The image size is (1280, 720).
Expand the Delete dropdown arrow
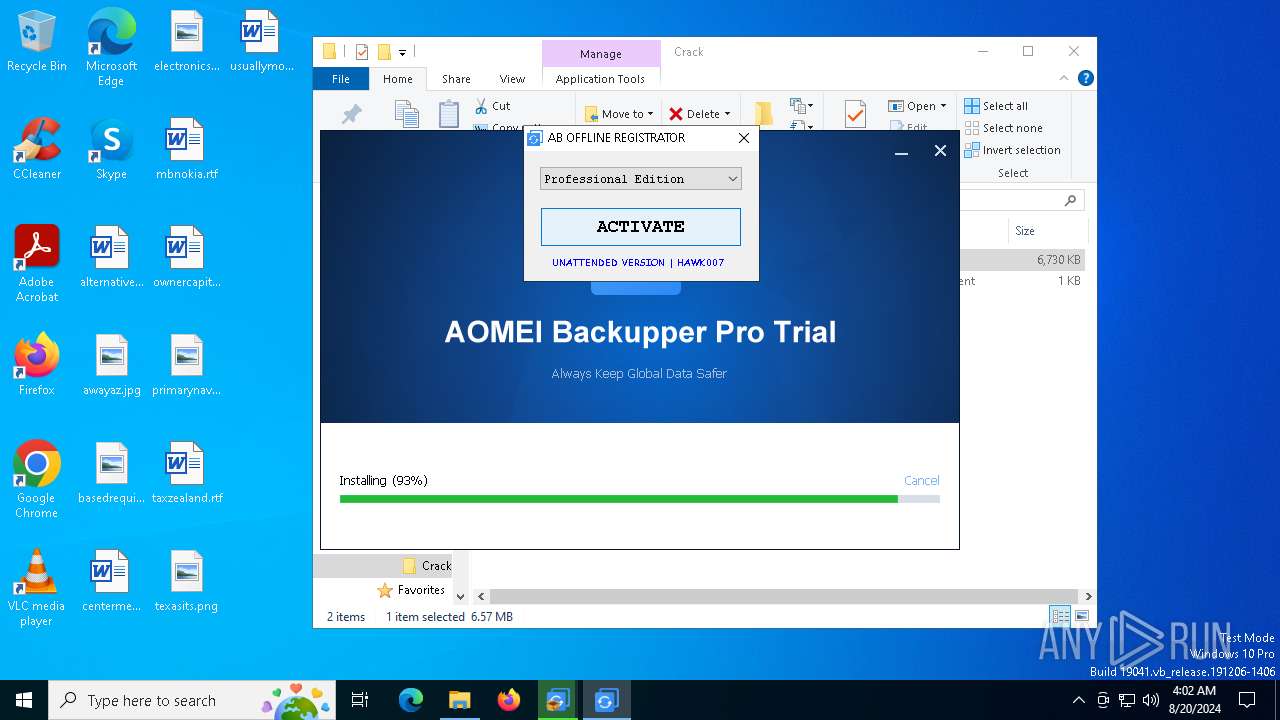point(727,114)
